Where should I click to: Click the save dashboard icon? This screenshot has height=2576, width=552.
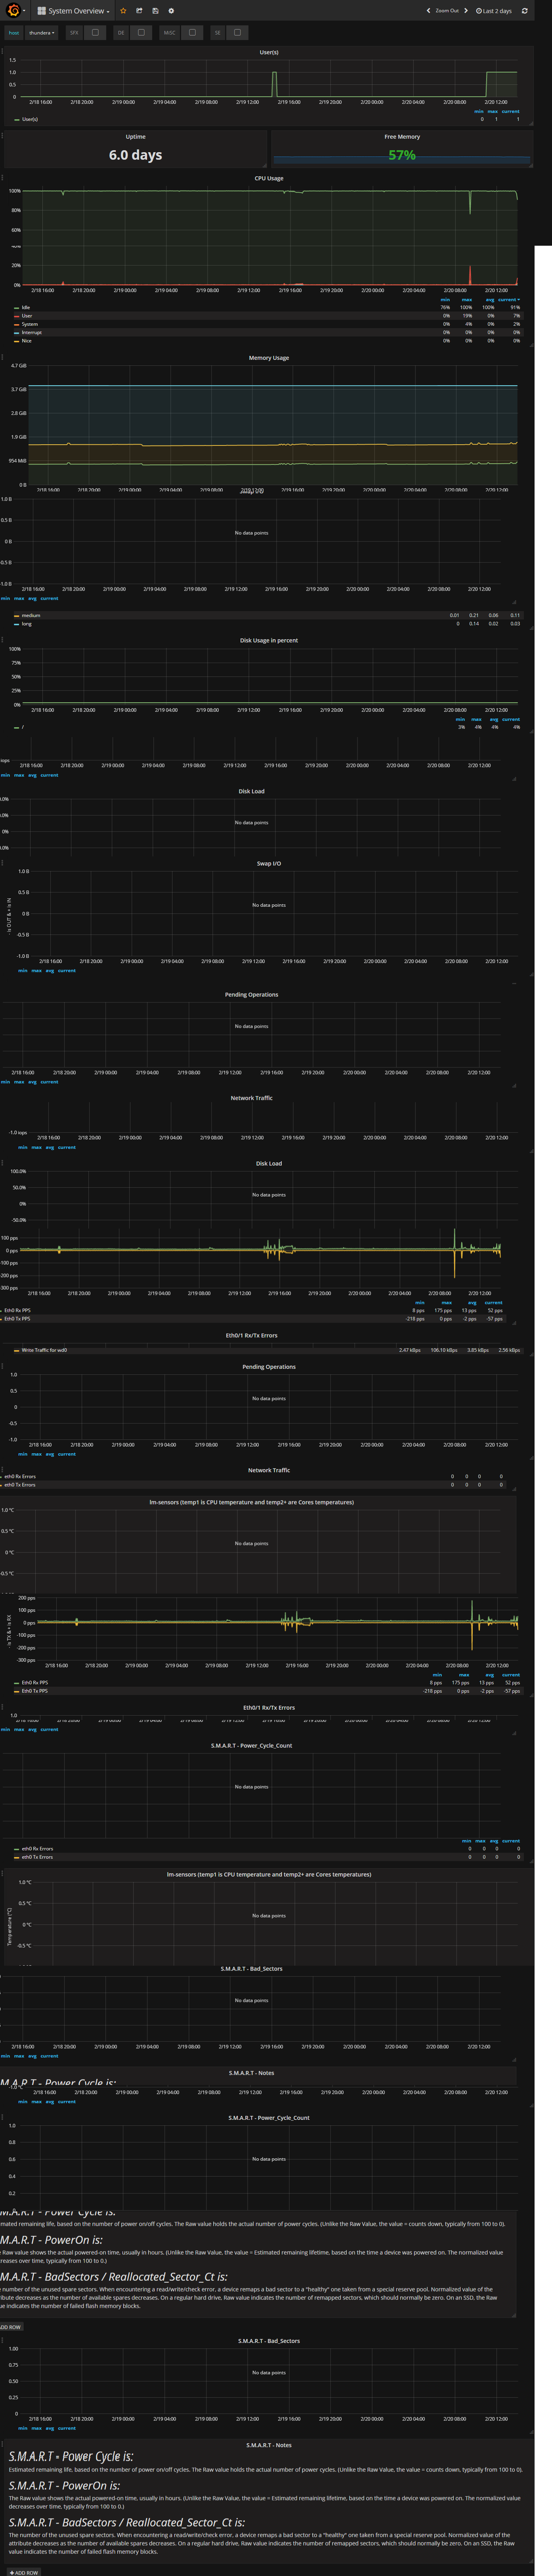pos(155,11)
